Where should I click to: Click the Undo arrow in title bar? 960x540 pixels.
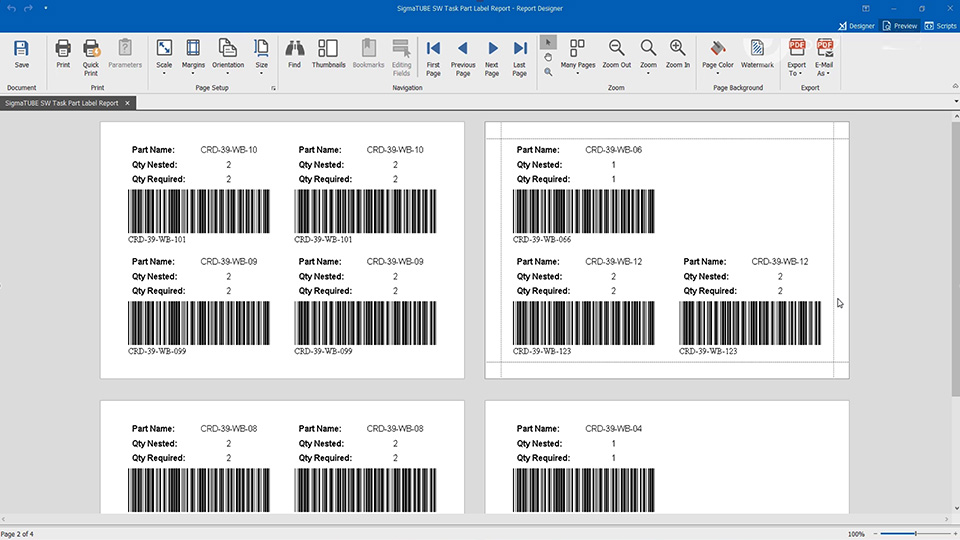coord(12,8)
